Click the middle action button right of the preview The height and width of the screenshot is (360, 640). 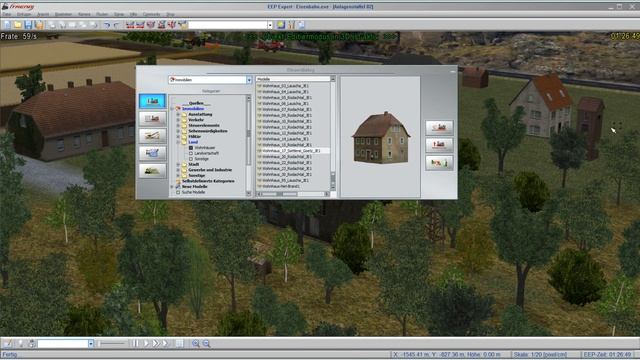[x=439, y=145]
